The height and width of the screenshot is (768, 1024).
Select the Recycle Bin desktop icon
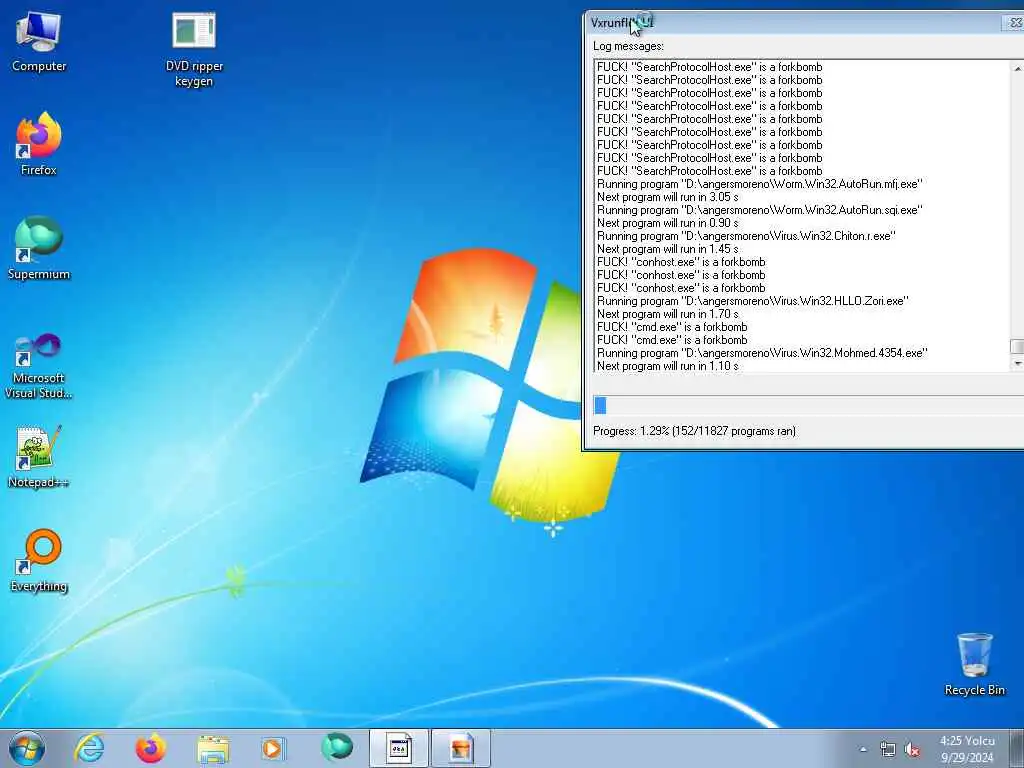[974, 664]
